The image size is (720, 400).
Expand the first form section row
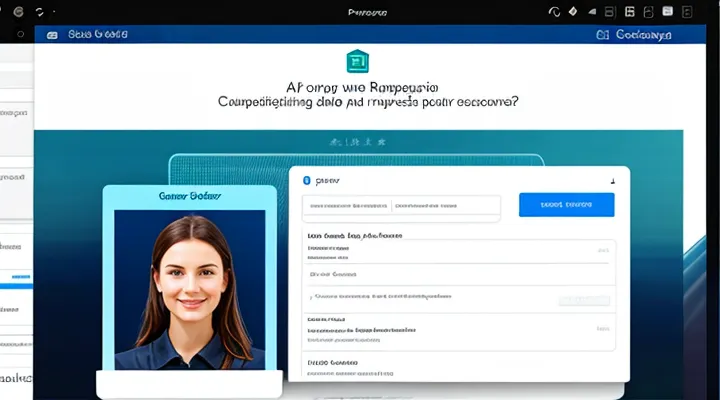tap(602, 249)
